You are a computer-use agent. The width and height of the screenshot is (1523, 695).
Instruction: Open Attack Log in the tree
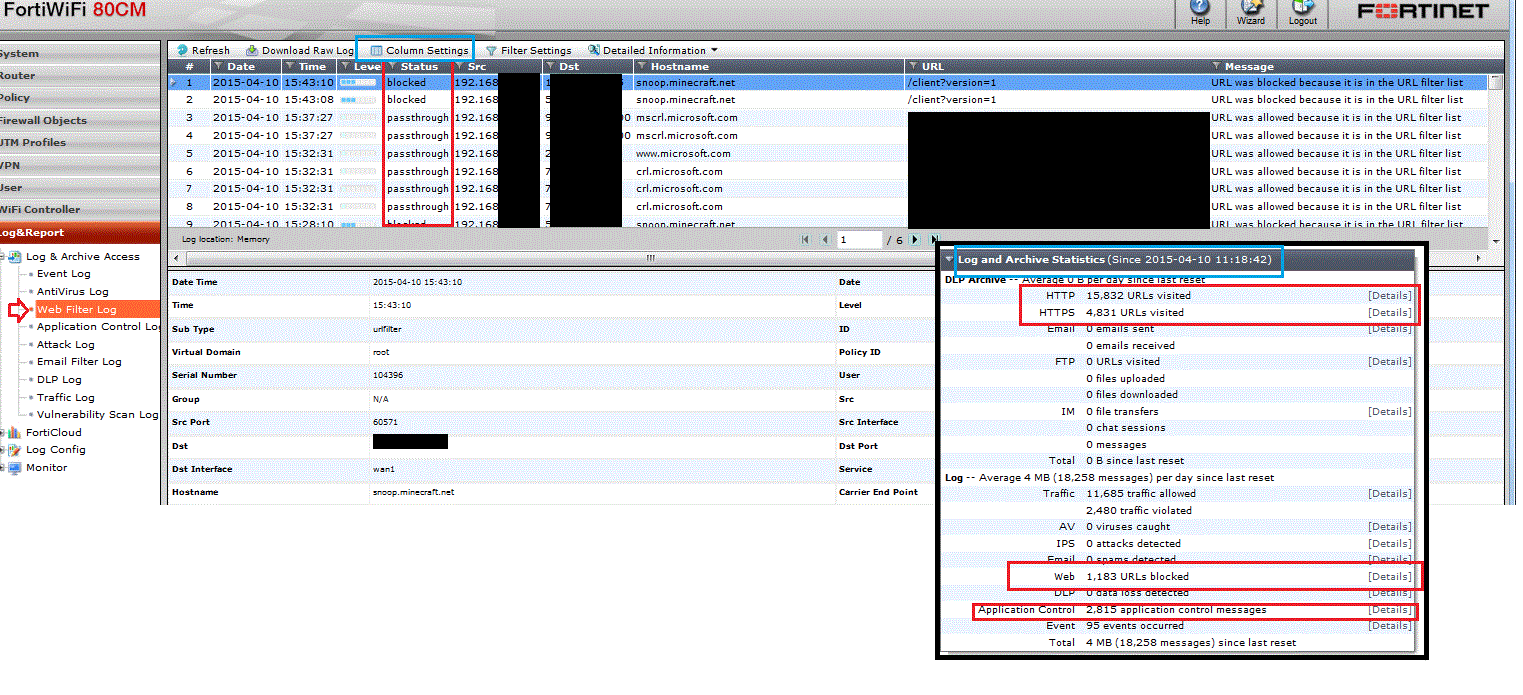pos(66,344)
